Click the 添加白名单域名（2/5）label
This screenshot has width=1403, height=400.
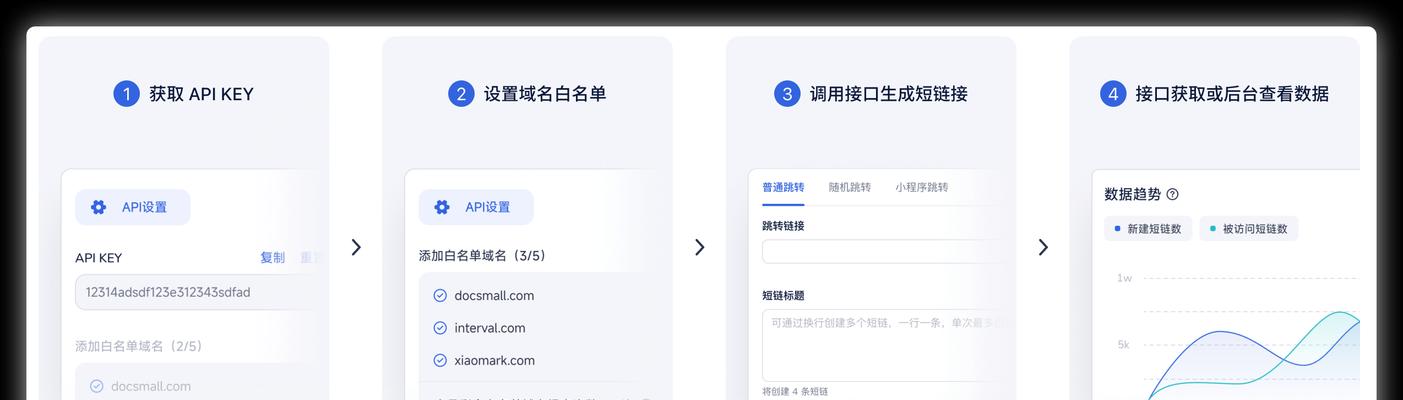pyautogui.click(x=139, y=346)
